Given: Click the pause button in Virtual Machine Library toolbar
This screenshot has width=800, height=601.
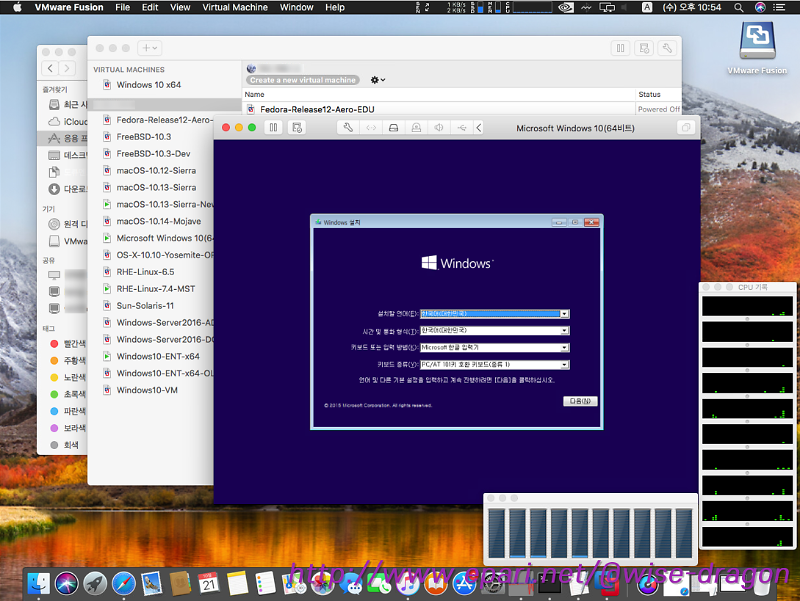Looking at the screenshot, I should (620, 48).
